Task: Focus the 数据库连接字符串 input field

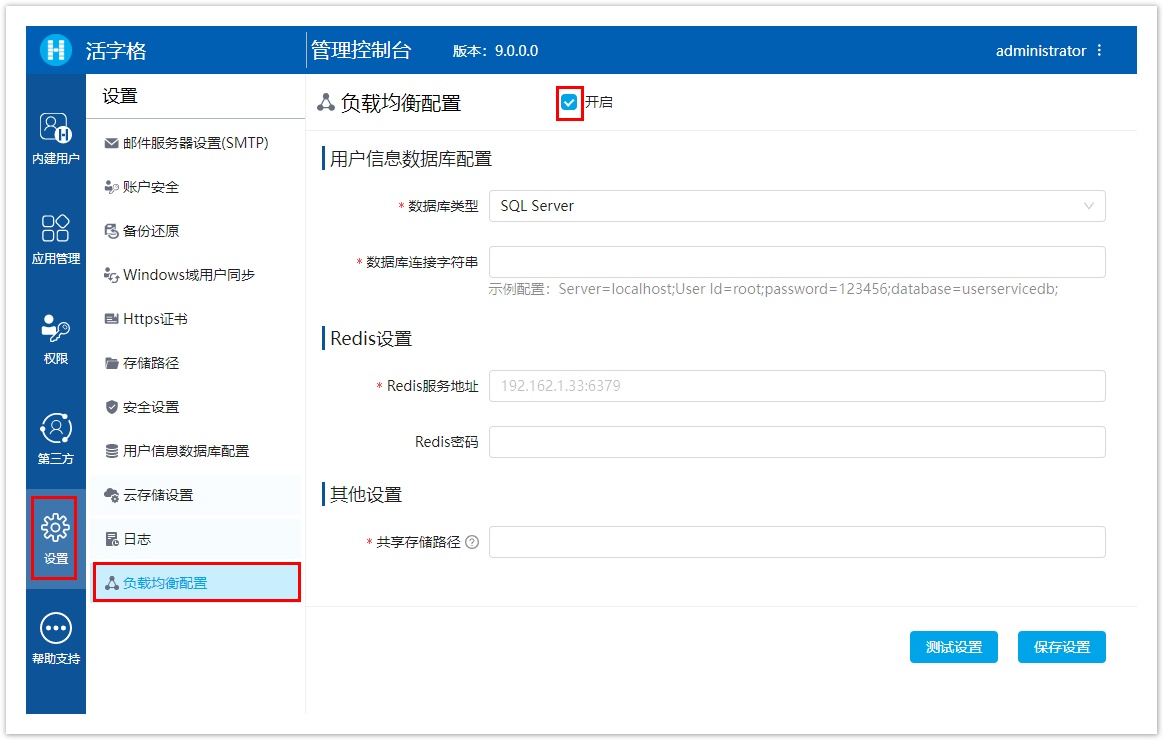Action: tap(796, 262)
